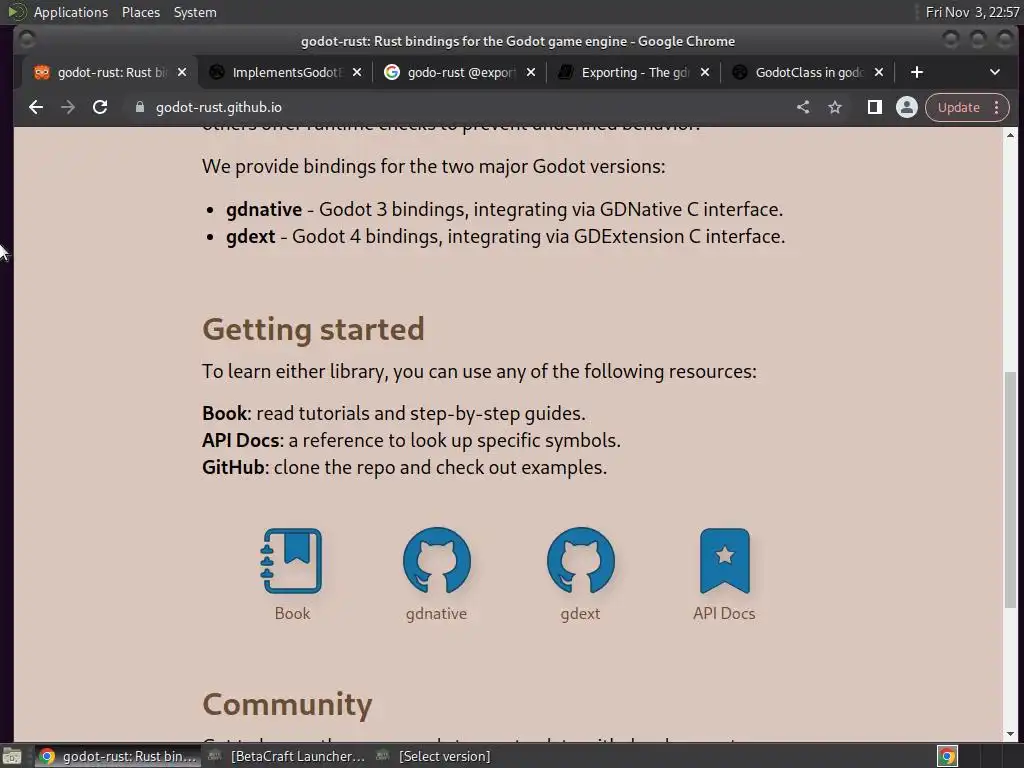Screen dimensions: 1024x768
Task: Go forward to the next page
Action: point(68,107)
